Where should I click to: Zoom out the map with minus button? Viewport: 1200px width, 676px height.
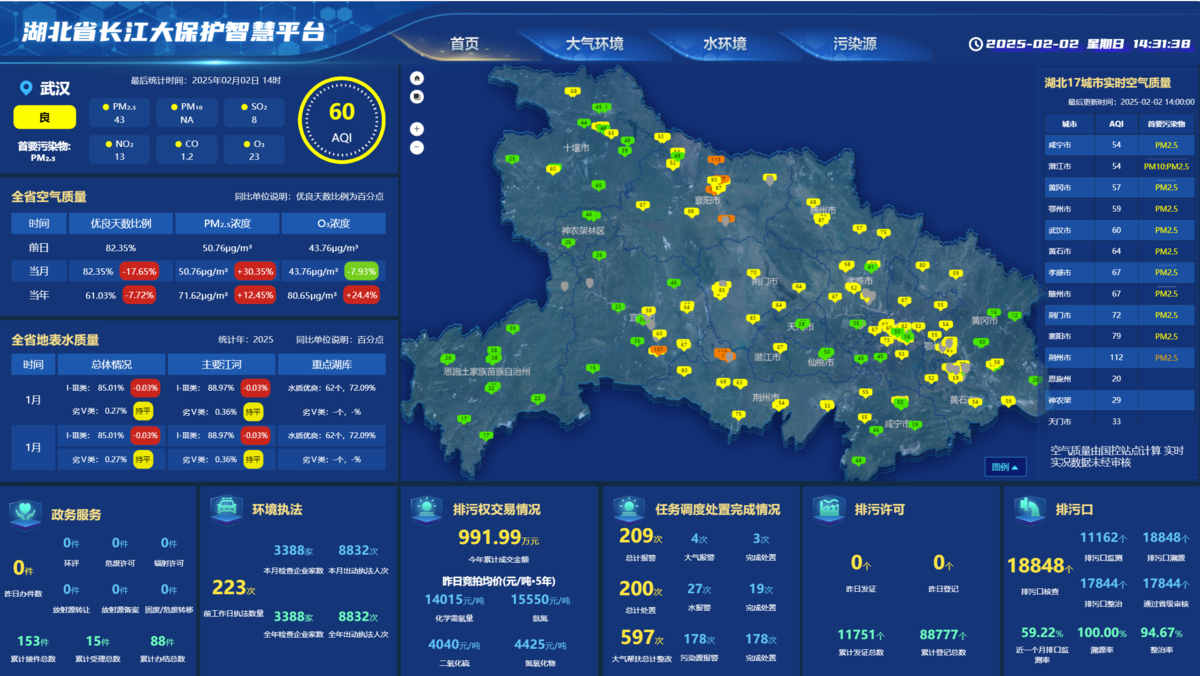pyautogui.click(x=417, y=148)
